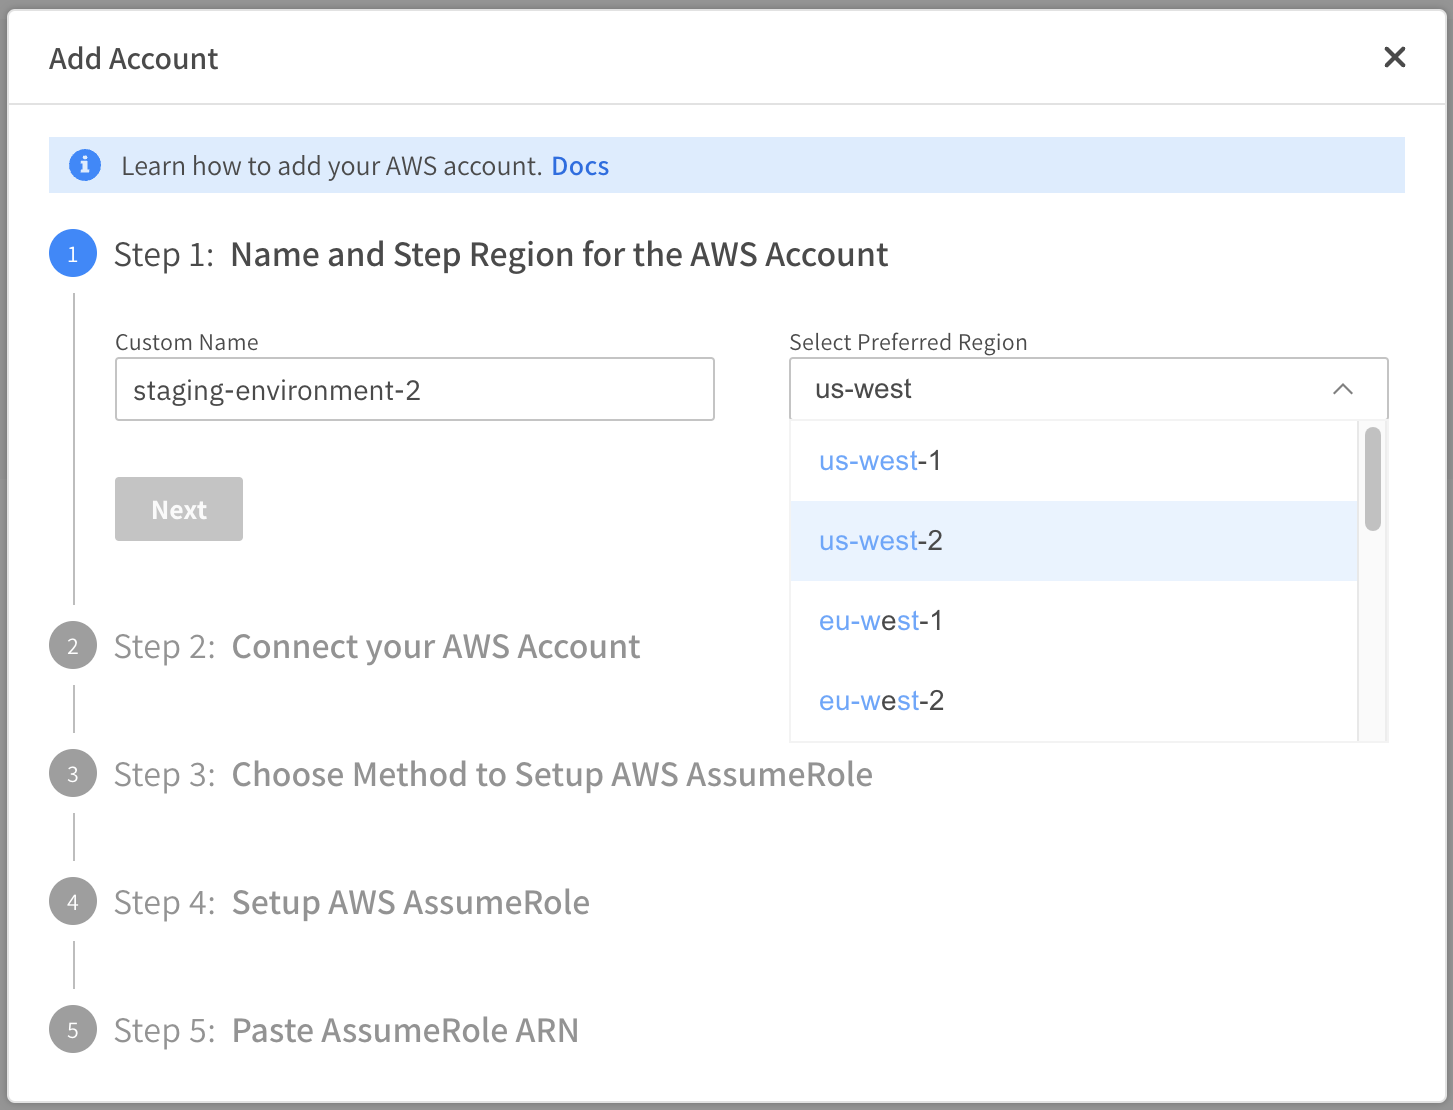Click the step 1 circle indicator
The height and width of the screenshot is (1110, 1453).
tap(73, 254)
